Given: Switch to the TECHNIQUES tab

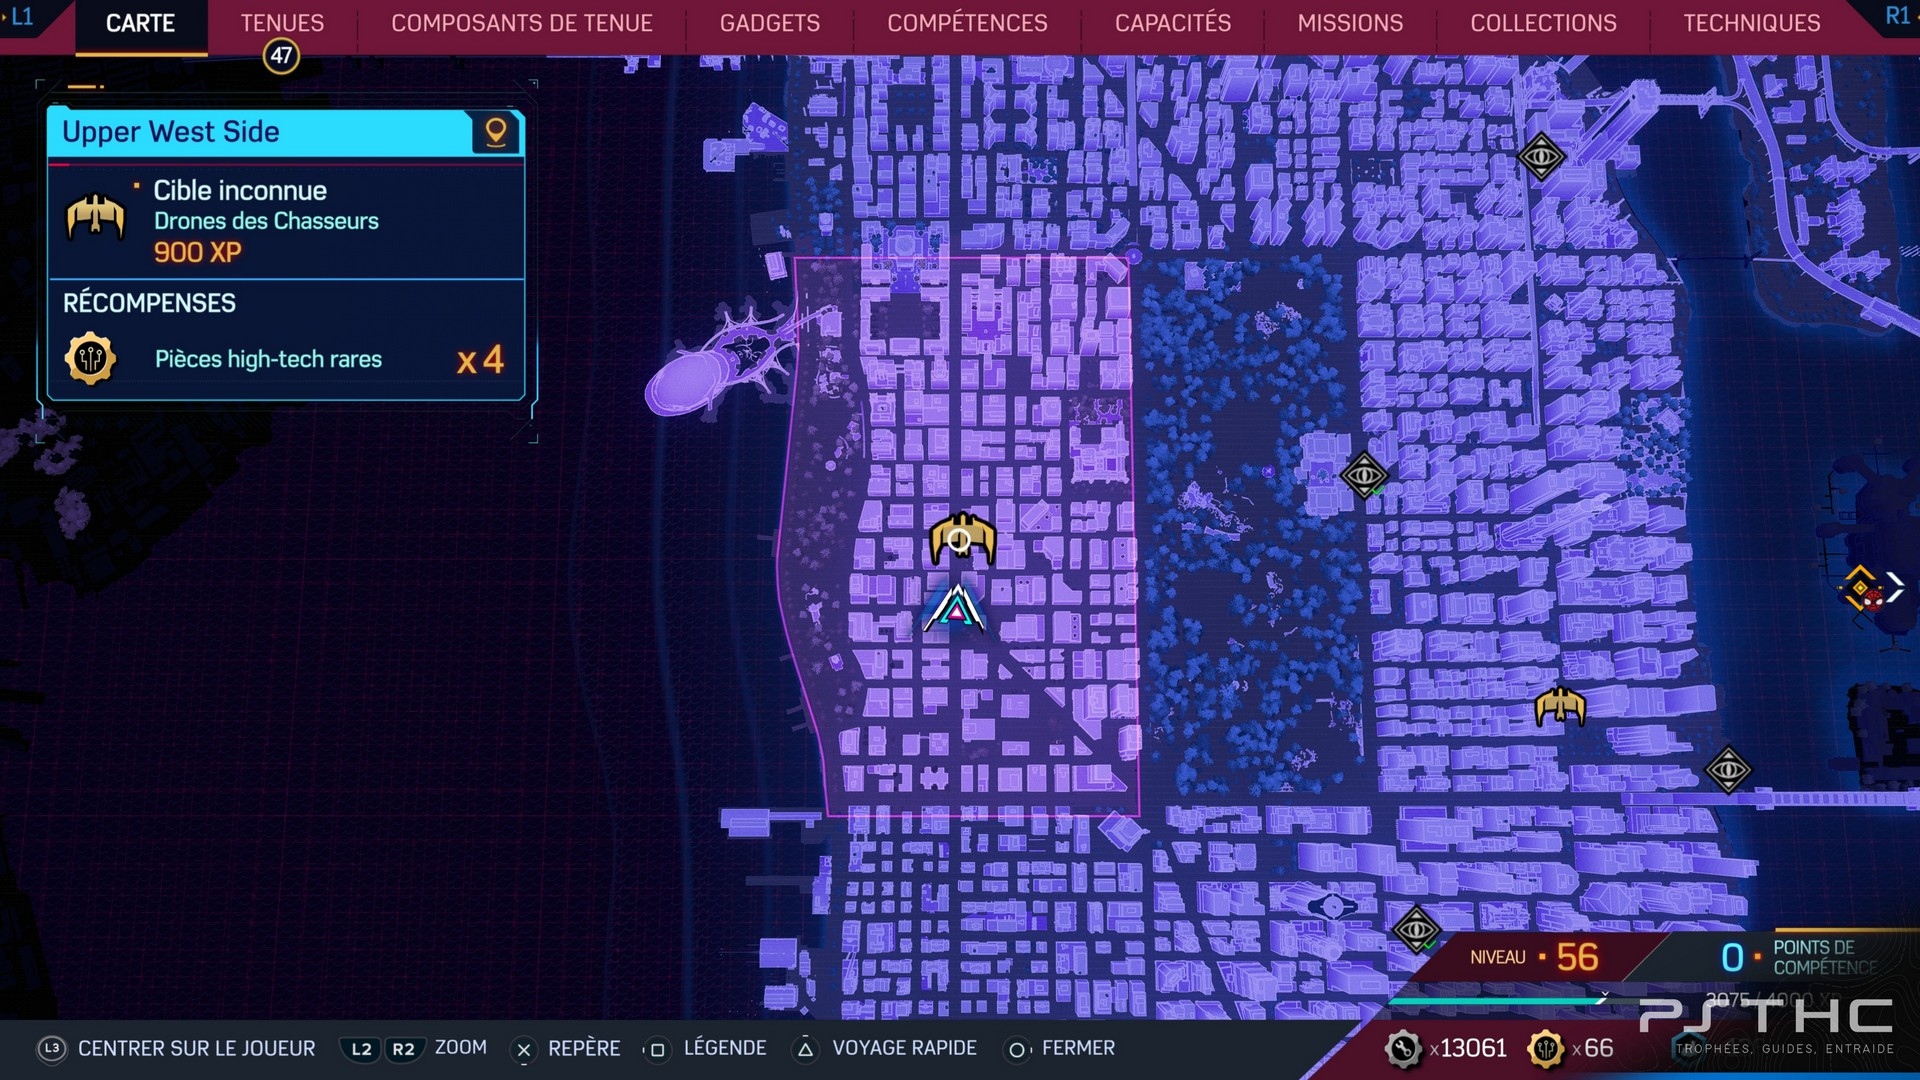Looking at the screenshot, I should tap(1751, 23).
